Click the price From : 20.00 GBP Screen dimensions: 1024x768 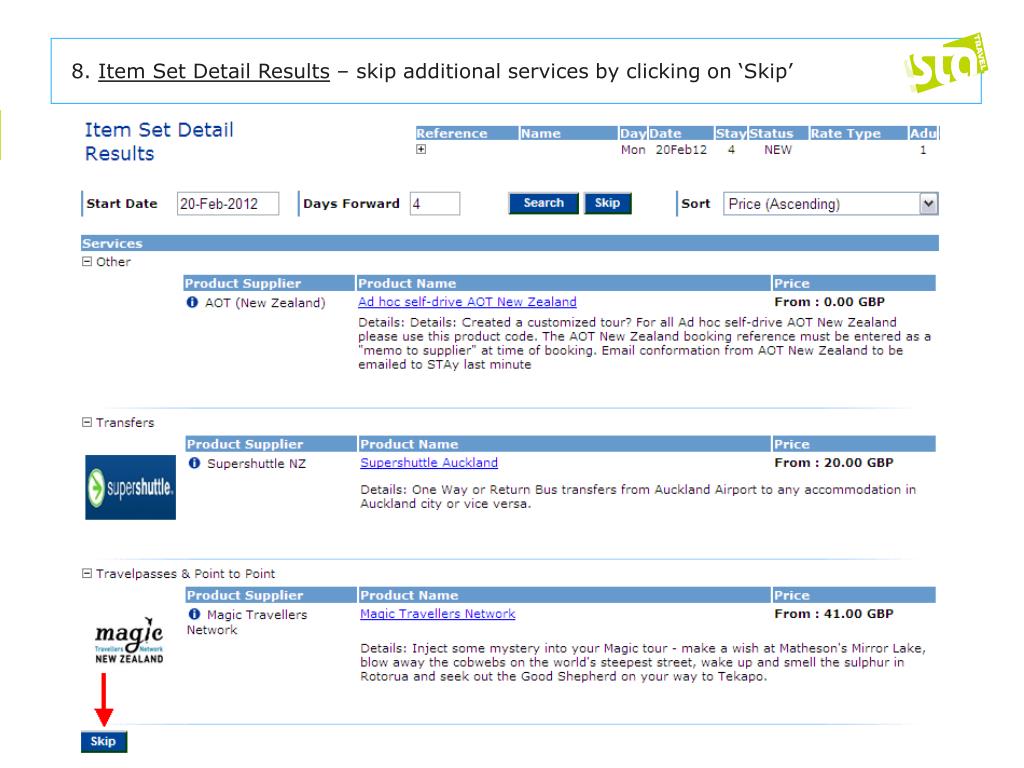(x=834, y=462)
